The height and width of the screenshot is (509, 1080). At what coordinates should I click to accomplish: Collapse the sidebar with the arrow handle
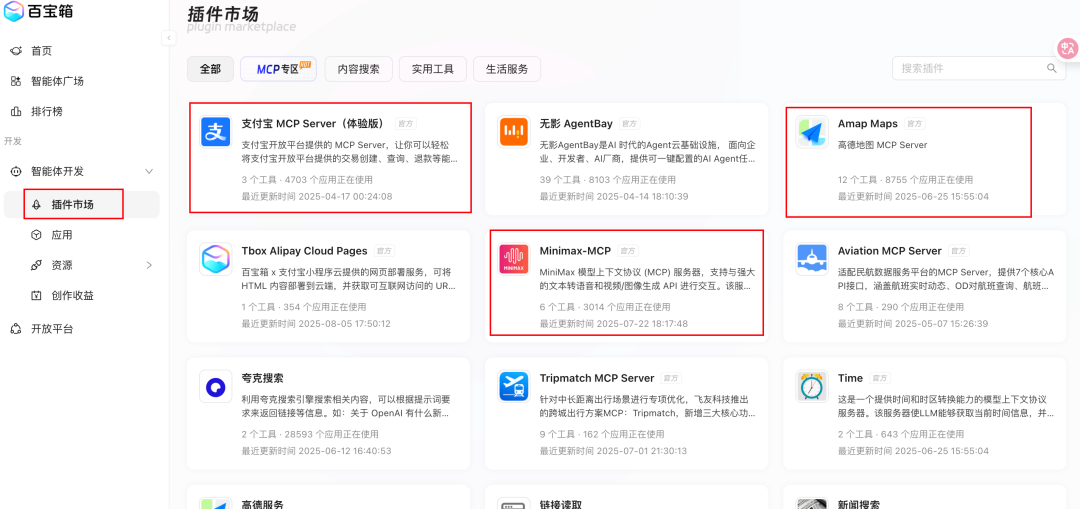pos(169,38)
